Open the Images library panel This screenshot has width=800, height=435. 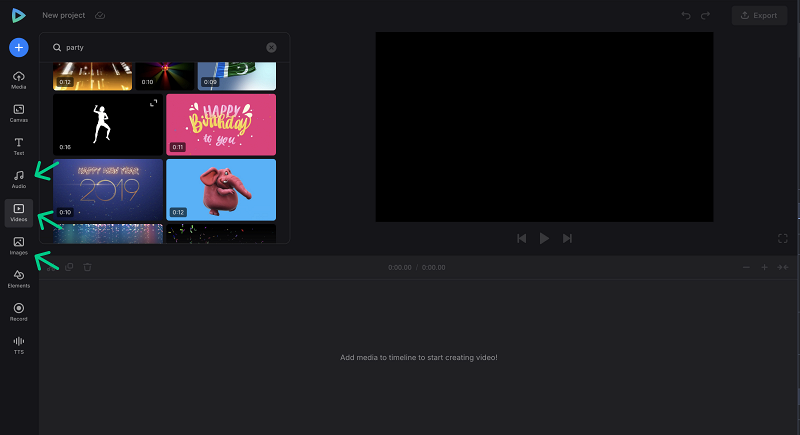19,246
